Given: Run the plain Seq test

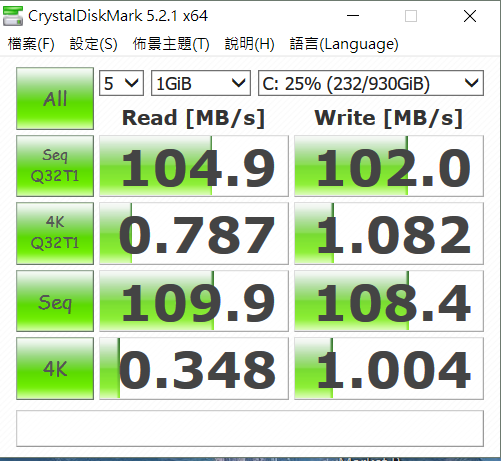Looking at the screenshot, I should 55,301.
